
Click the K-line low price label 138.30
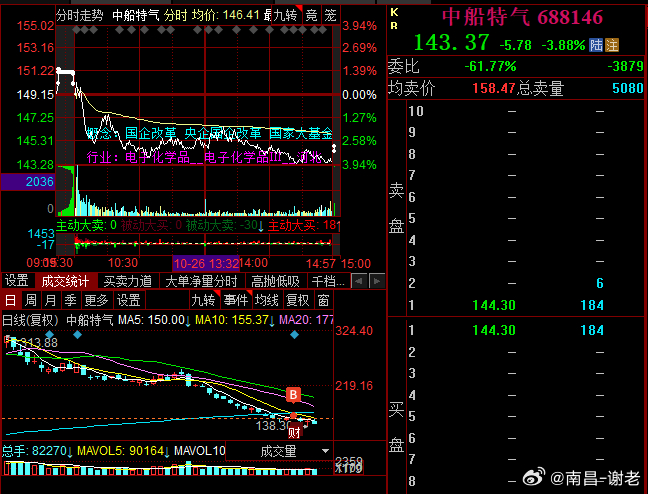pyautogui.click(x=274, y=425)
